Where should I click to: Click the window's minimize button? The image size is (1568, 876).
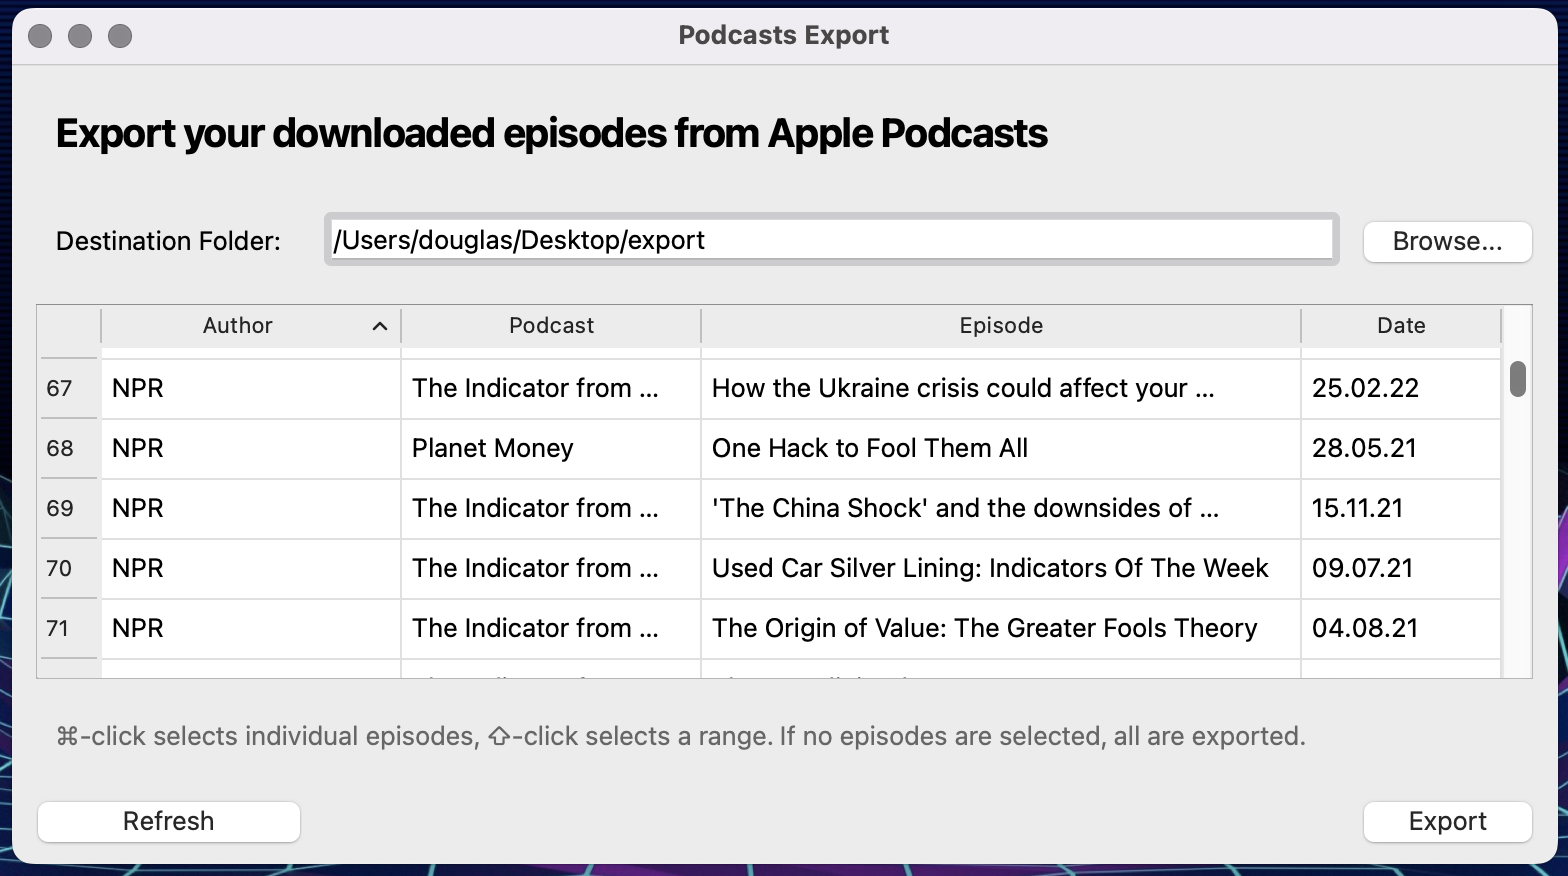coord(80,36)
